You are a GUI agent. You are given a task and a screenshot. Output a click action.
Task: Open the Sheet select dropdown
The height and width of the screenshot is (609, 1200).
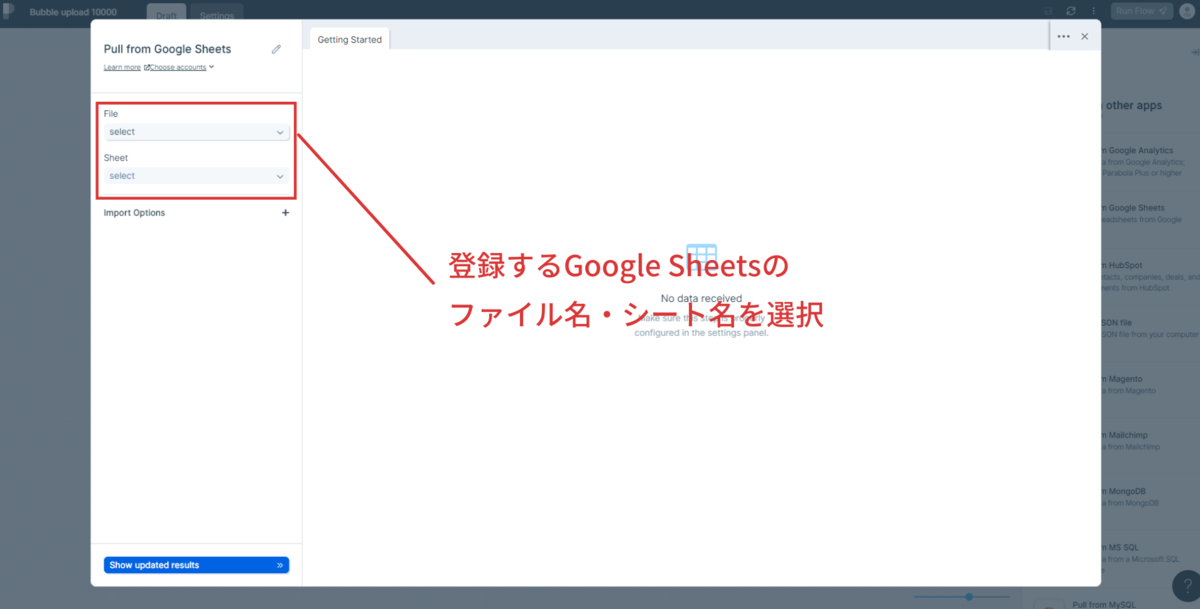click(x=197, y=176)
